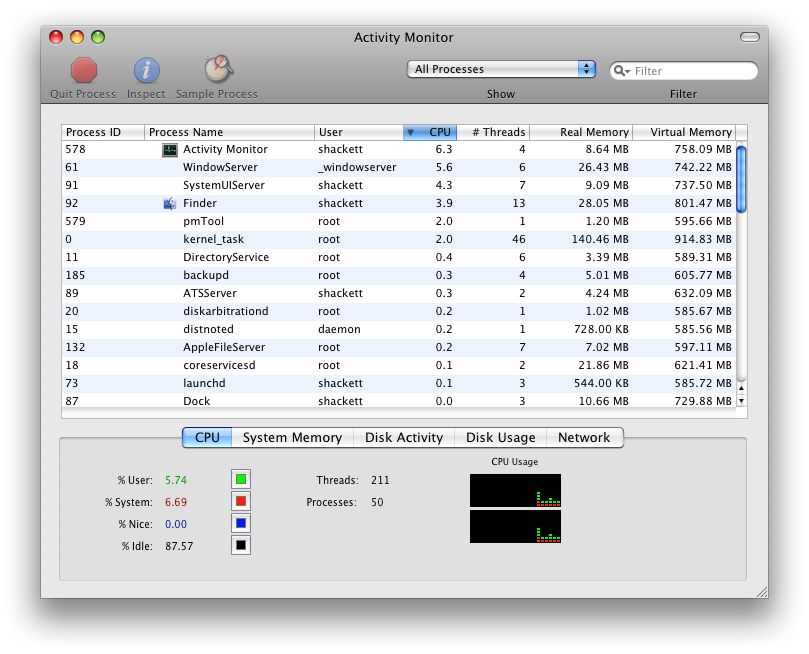Viewport: 809px width, 654px height.
Task: Click the blue % Nice color swatch
Action: coord(241,523)
